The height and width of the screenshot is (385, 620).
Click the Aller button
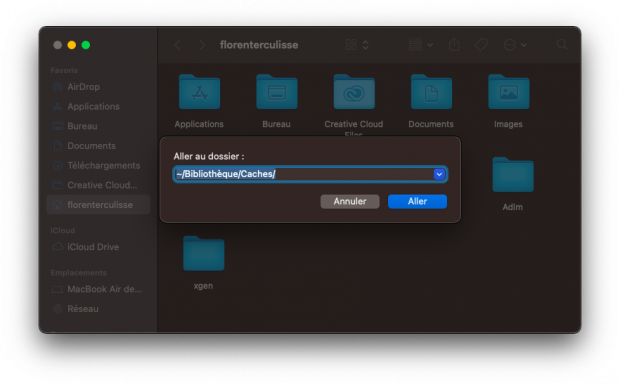pos(417,202)
